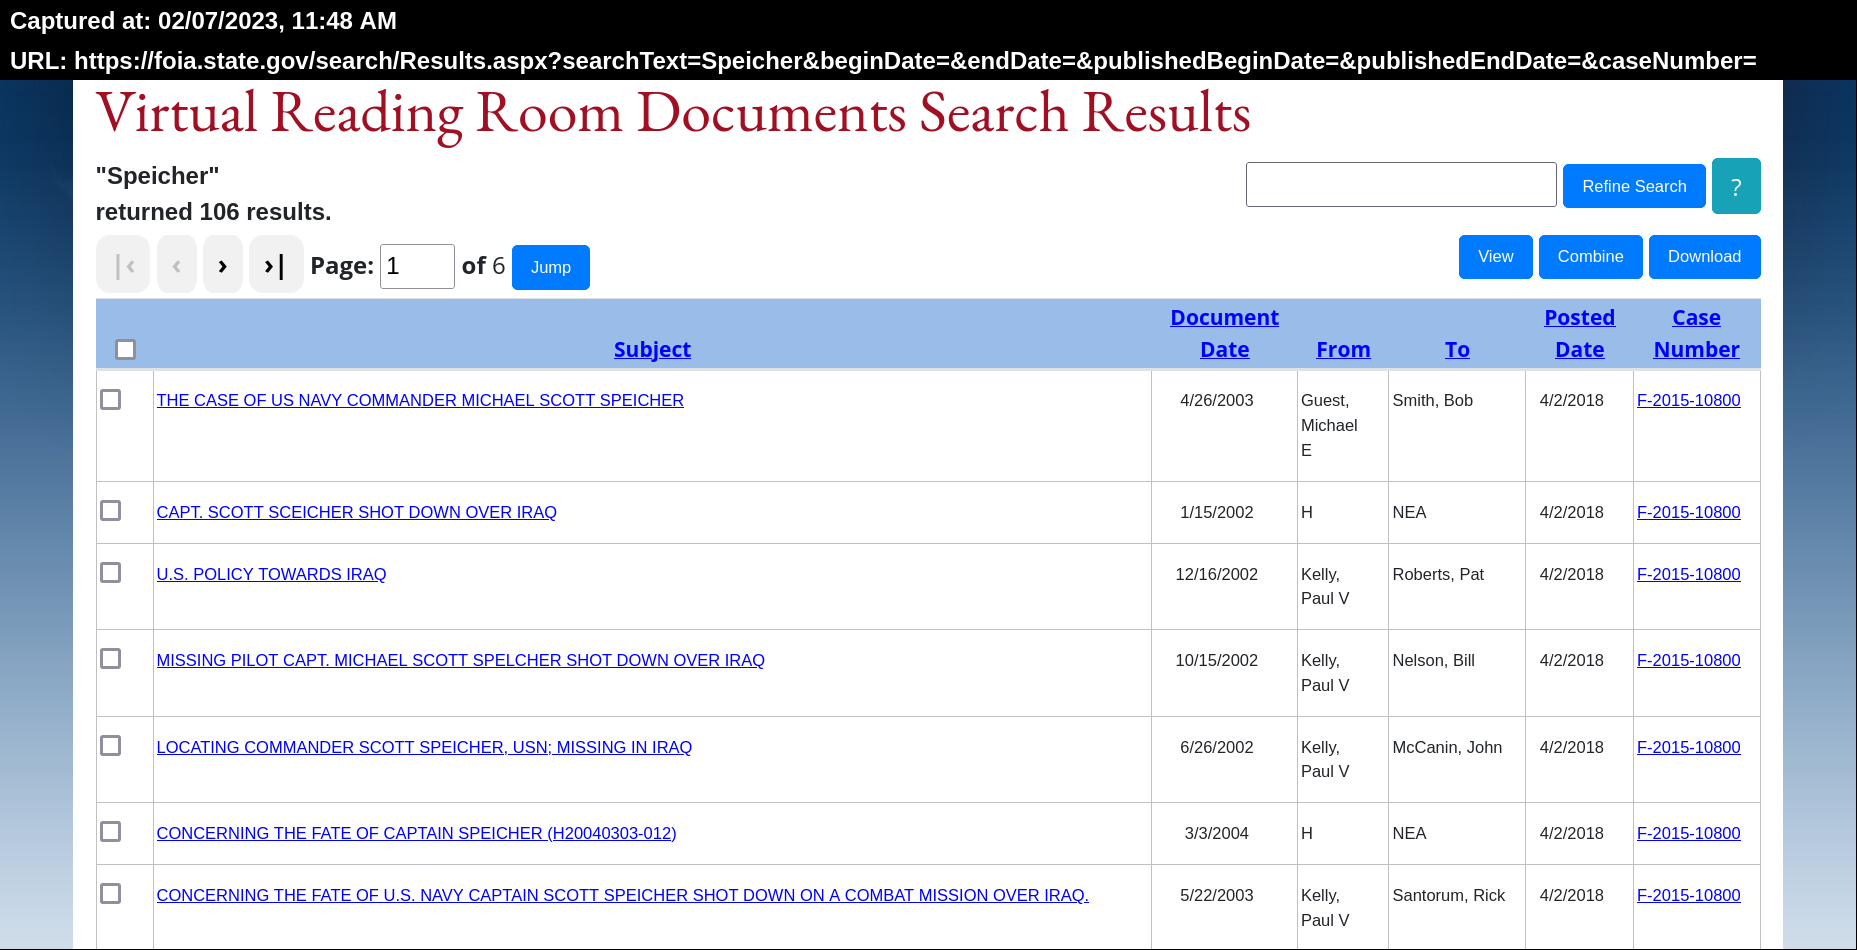Click sender Guest, Michael E

pyautogui.click(x=1329, y=425)
